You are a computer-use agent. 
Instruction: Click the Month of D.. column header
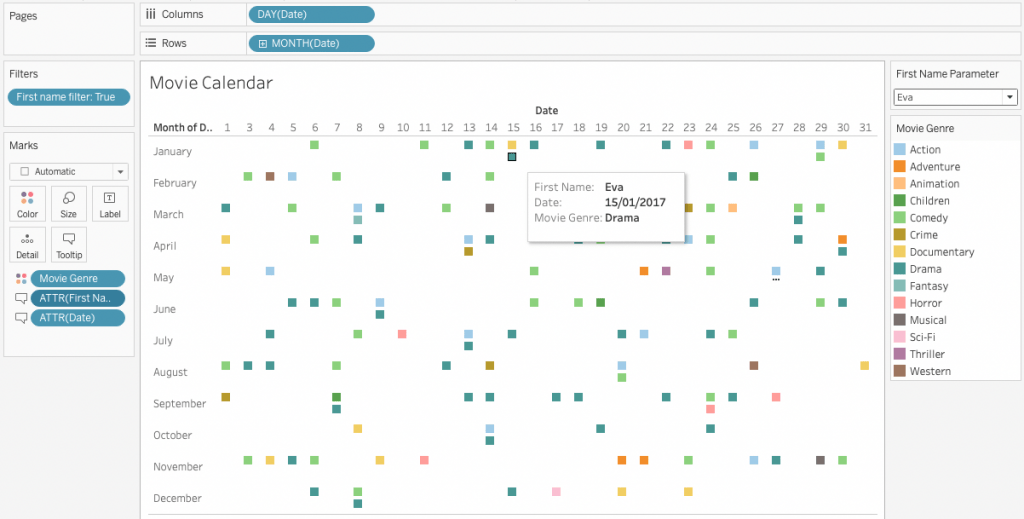181,127
